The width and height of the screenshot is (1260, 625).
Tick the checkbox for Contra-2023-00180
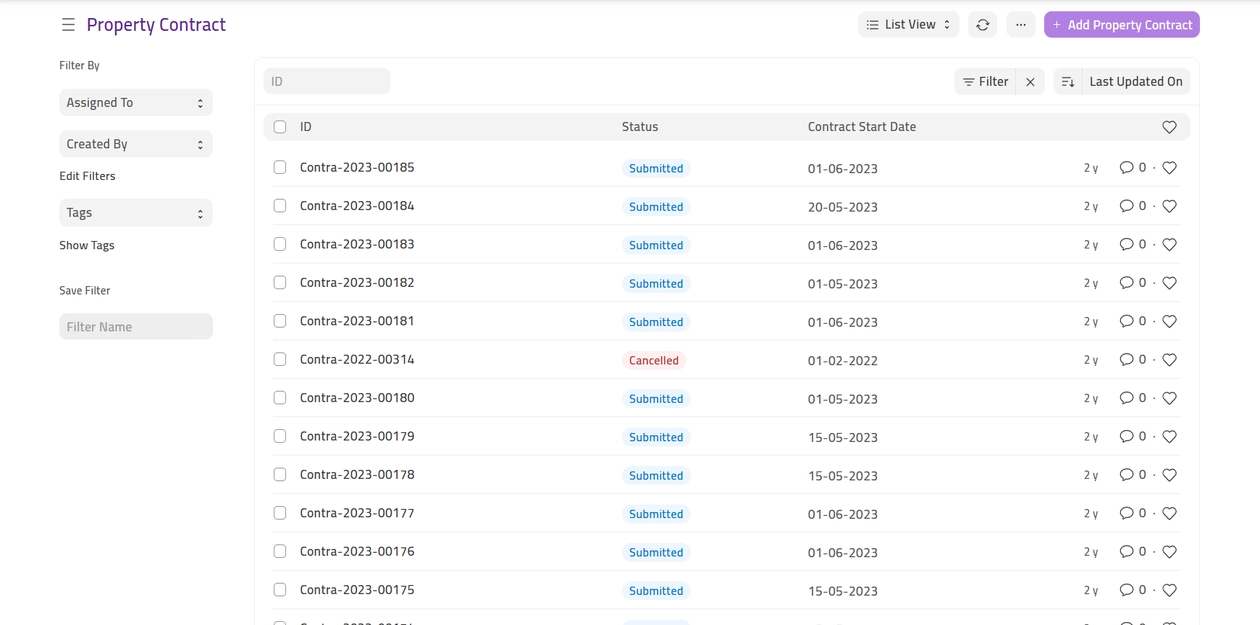coord(280,398)
